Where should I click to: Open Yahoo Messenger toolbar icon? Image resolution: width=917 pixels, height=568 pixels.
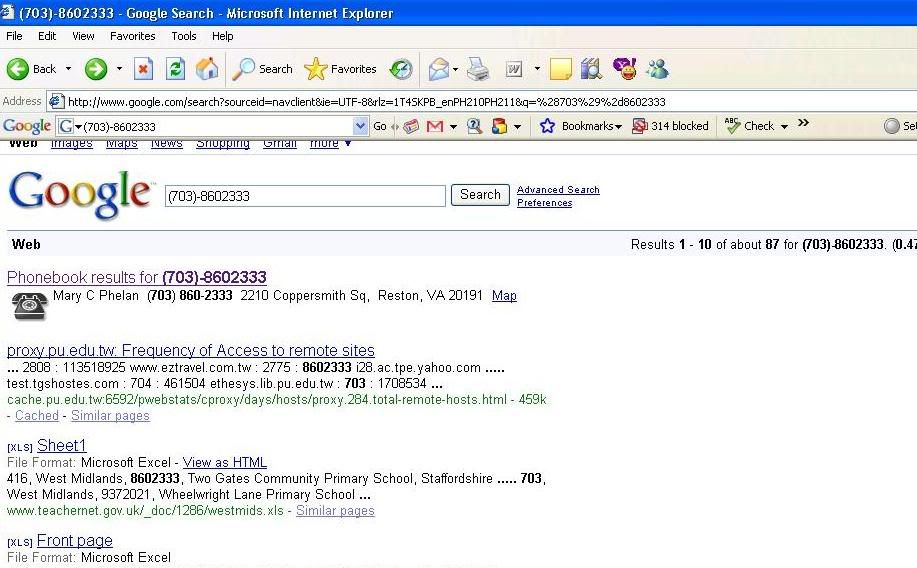click(x=624, y=69)
